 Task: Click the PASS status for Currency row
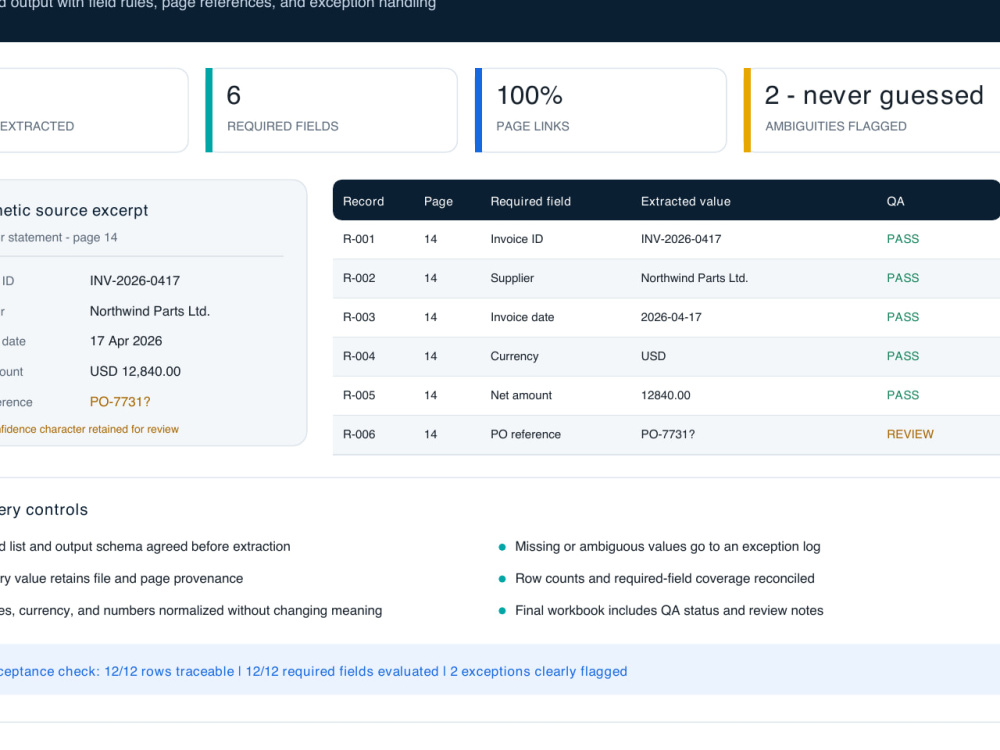point(902,356)
